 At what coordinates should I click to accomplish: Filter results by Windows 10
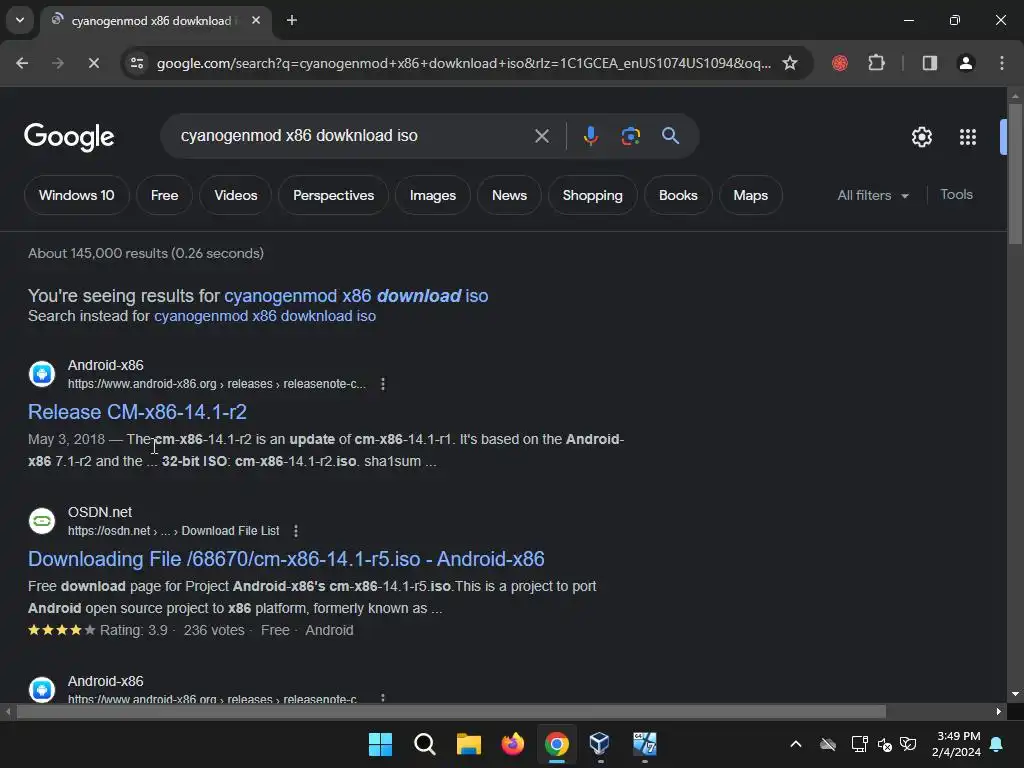(x=76, y=195)
